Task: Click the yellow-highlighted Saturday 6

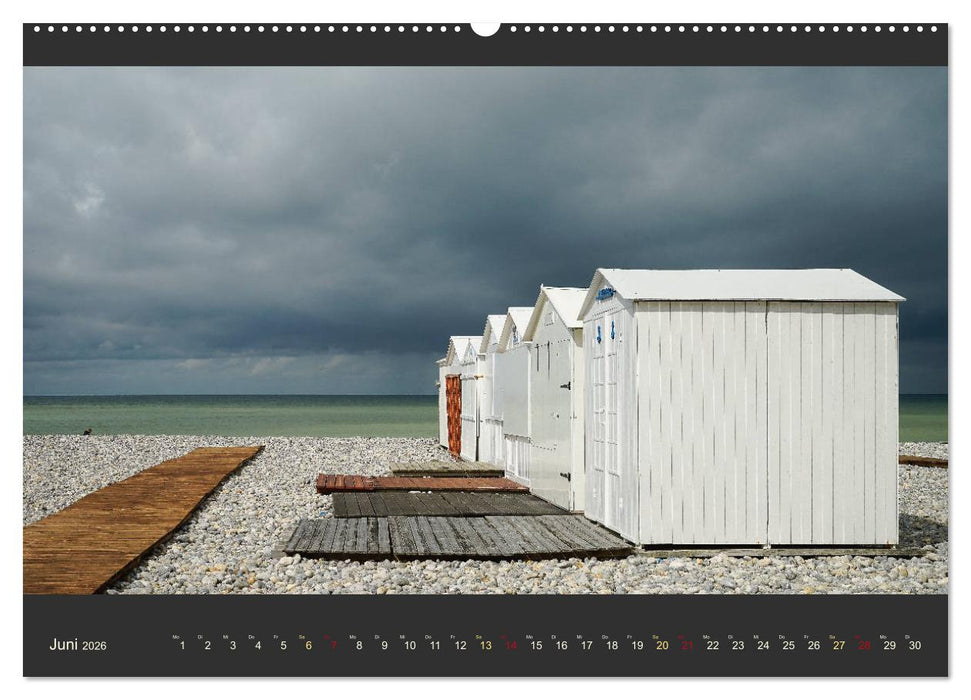Action: point(309,647)
